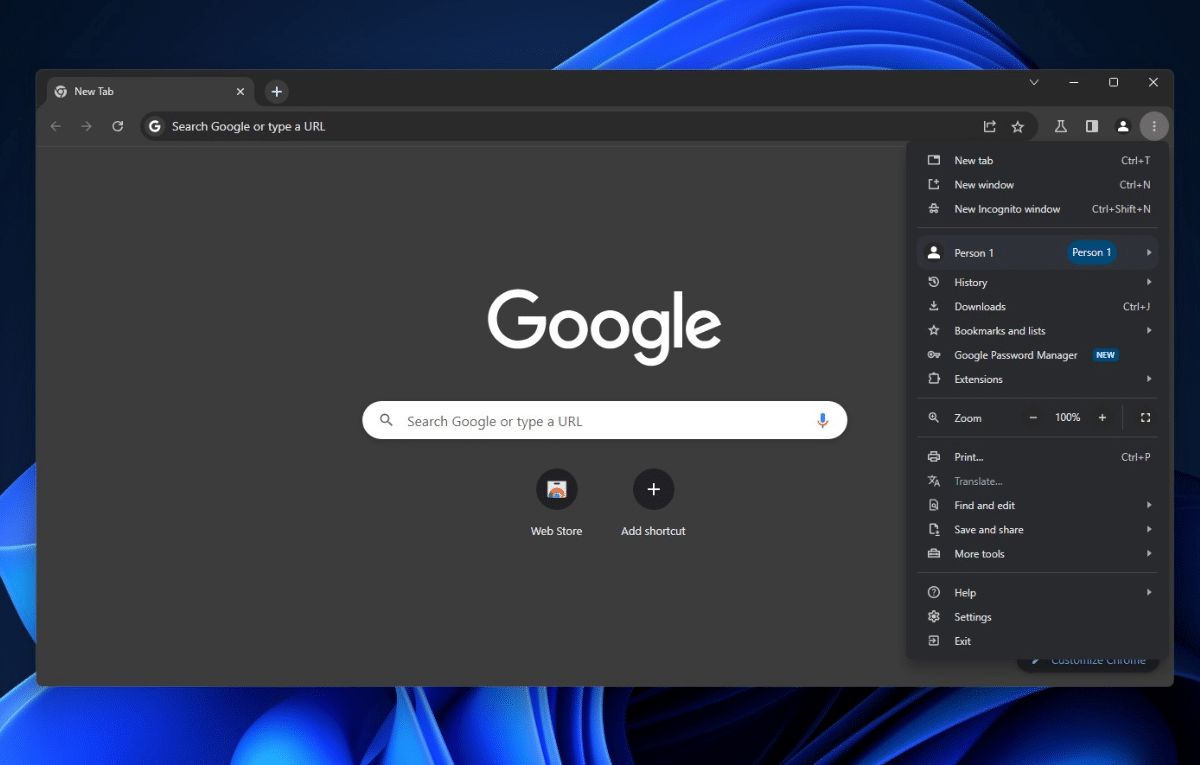This screenshot has height=765, width=1200.
Task: Increase zoom with the plus button
Action: pyautogui.click(x=1102, y=418)
